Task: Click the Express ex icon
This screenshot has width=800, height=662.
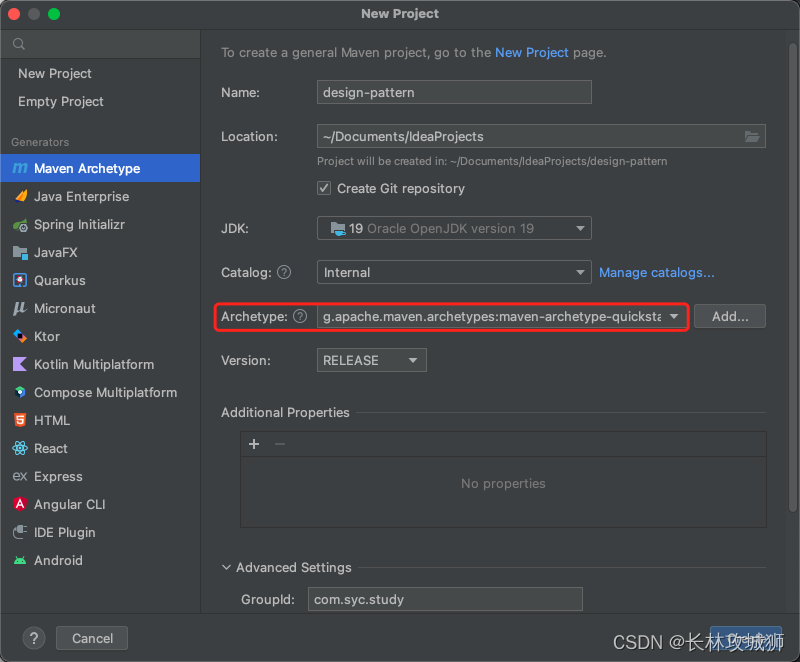Action: pos(20,476)
